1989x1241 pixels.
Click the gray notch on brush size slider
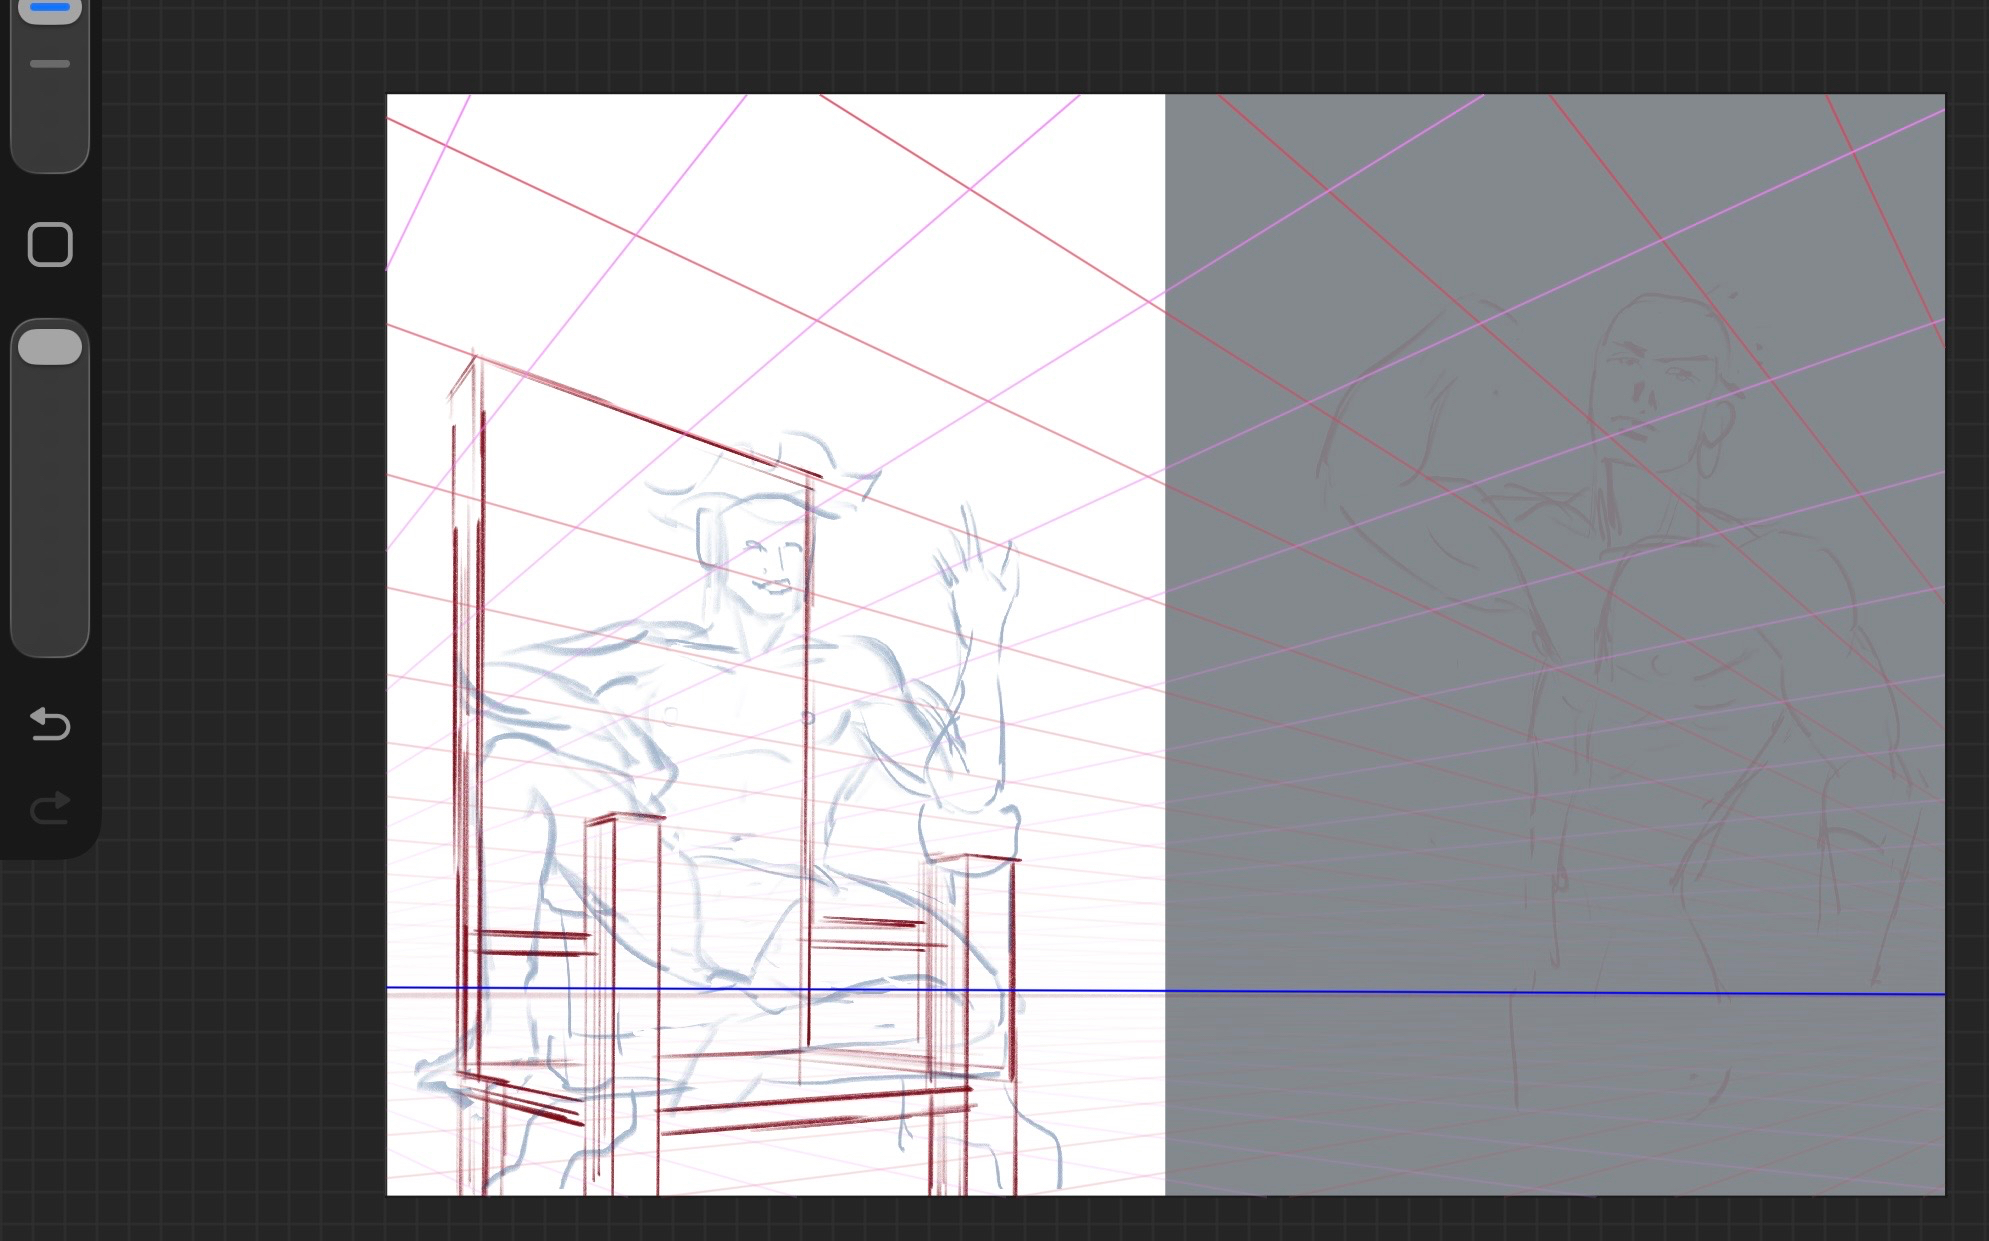(50, 64)
